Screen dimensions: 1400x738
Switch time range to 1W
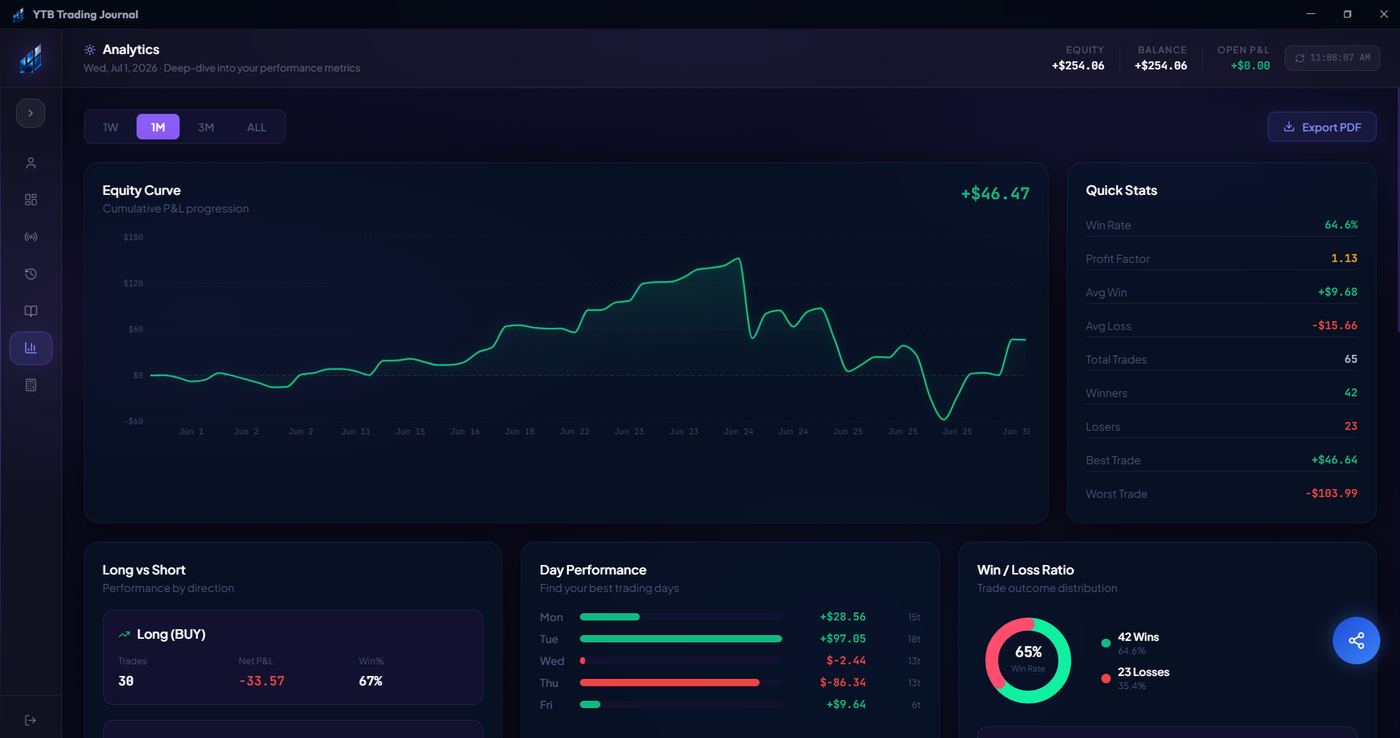coord(110,127)
